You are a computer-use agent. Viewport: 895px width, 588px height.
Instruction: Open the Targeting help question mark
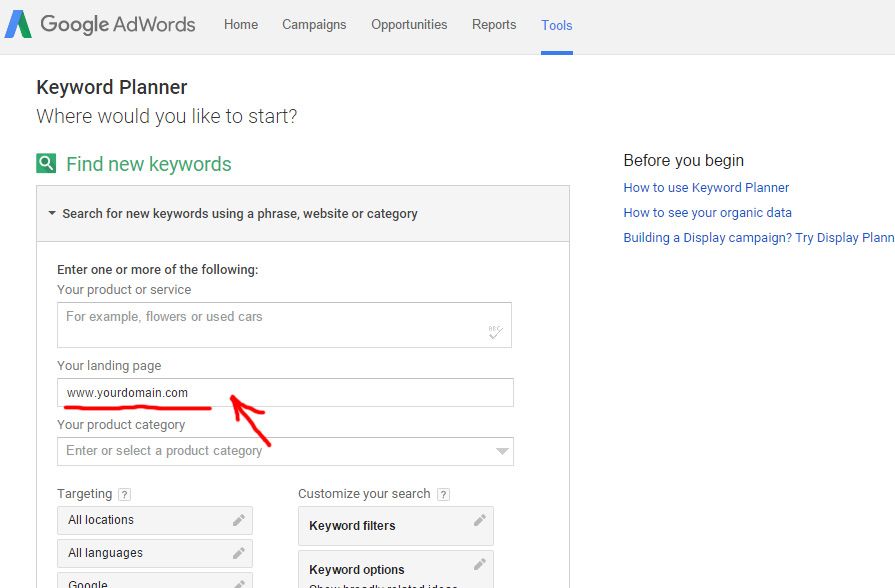[x=124, y=494]
